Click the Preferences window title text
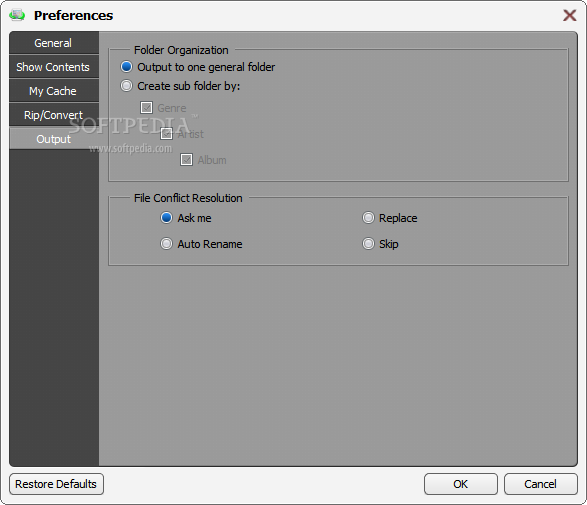The image size is (587, 505). pyautogui.click(x=73, y=15)
